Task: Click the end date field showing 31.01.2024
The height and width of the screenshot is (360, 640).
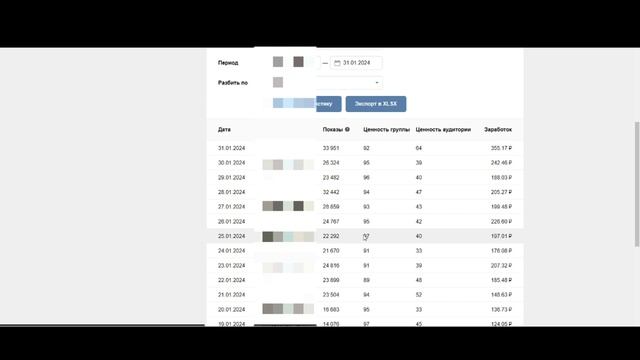Action: click(356, 63)
